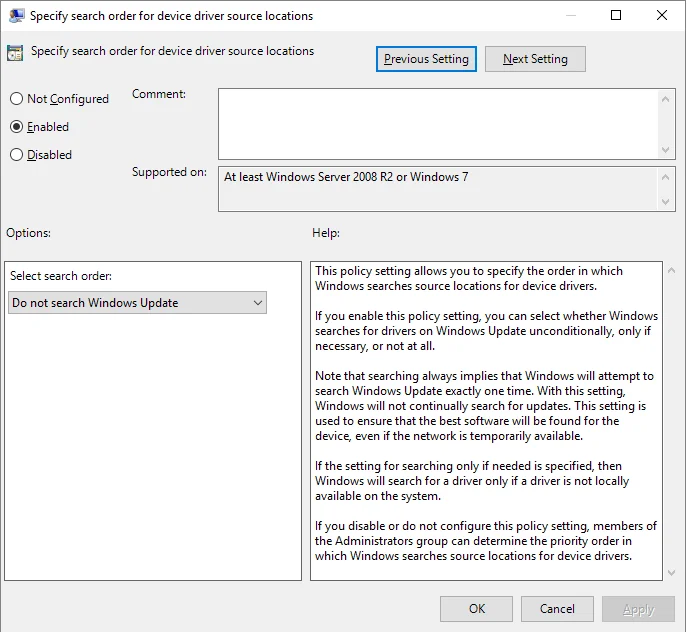Go to Next Setting
The width and height of the screenshot is (687, 632).
(535, 59)
